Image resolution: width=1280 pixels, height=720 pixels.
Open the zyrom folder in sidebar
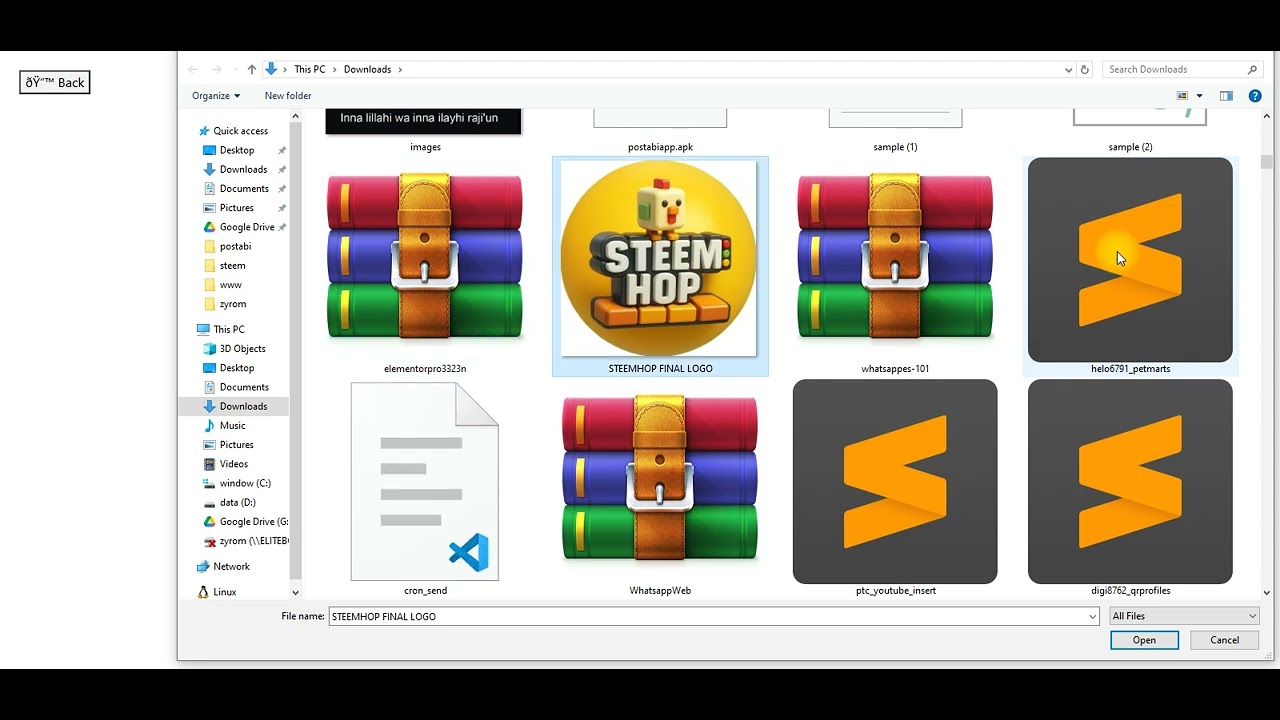click(232, 304)
